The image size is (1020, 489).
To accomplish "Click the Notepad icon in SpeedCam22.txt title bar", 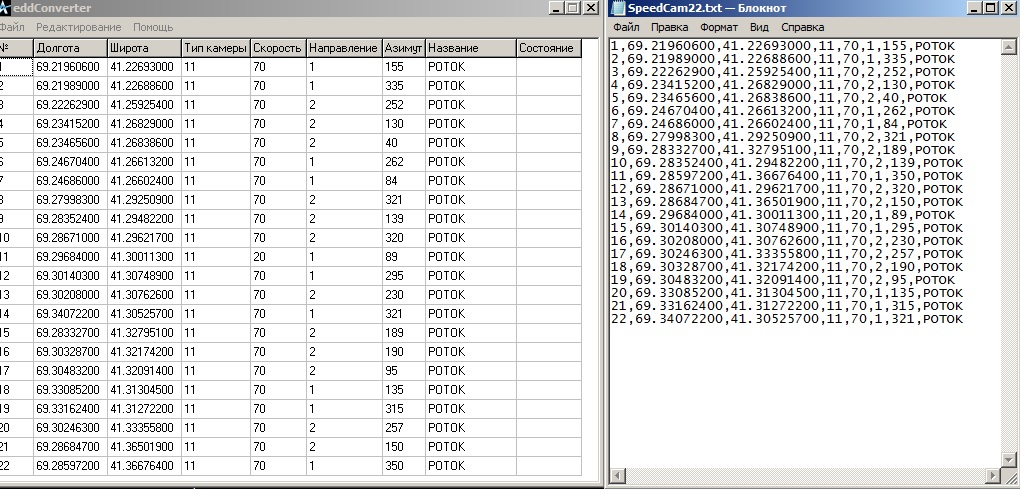I will tap(618, 8).
